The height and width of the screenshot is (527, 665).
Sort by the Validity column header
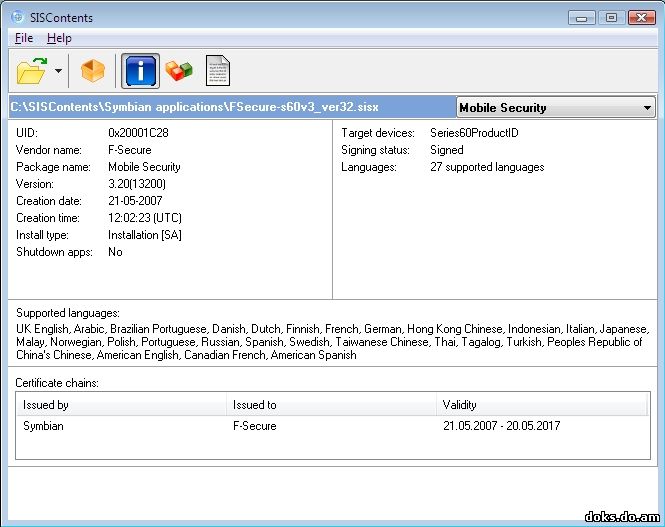point(542,405)
